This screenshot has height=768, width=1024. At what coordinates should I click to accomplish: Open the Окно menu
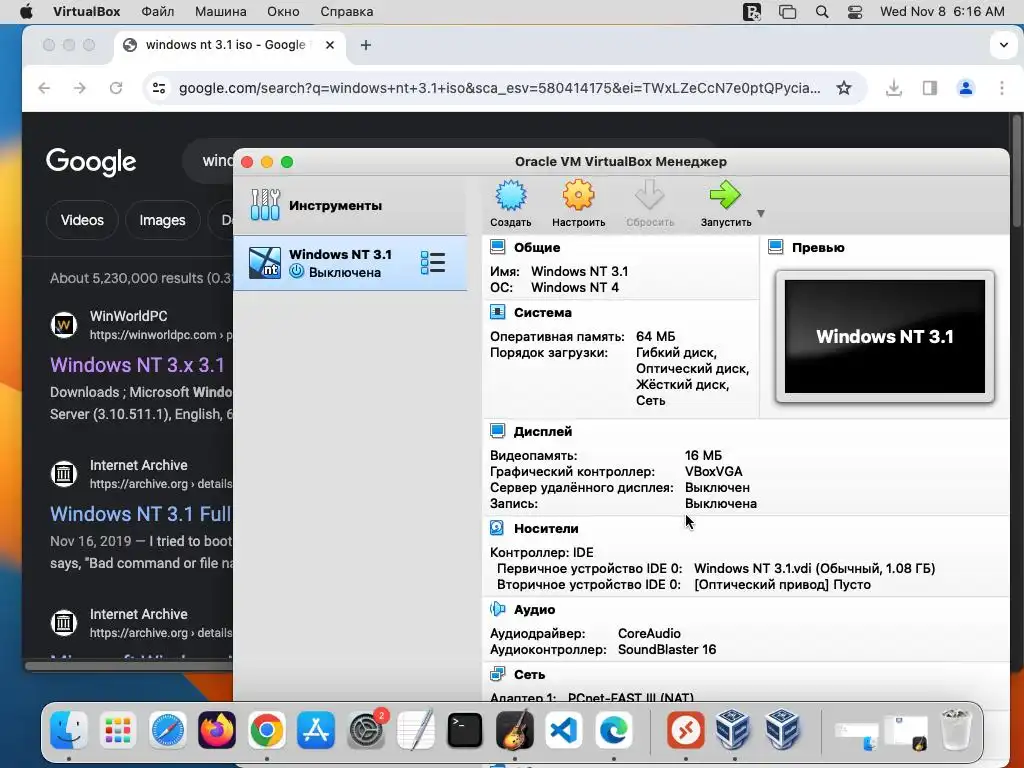[283, 12]
